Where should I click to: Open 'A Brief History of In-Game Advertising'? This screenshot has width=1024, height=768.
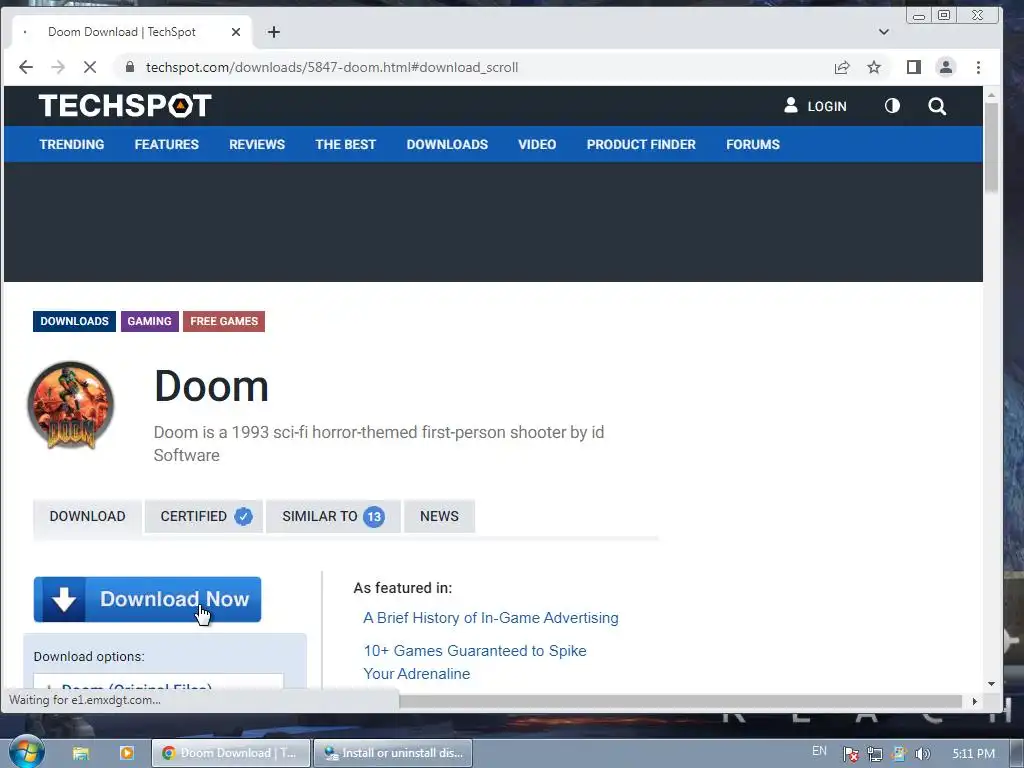point(490,618)
